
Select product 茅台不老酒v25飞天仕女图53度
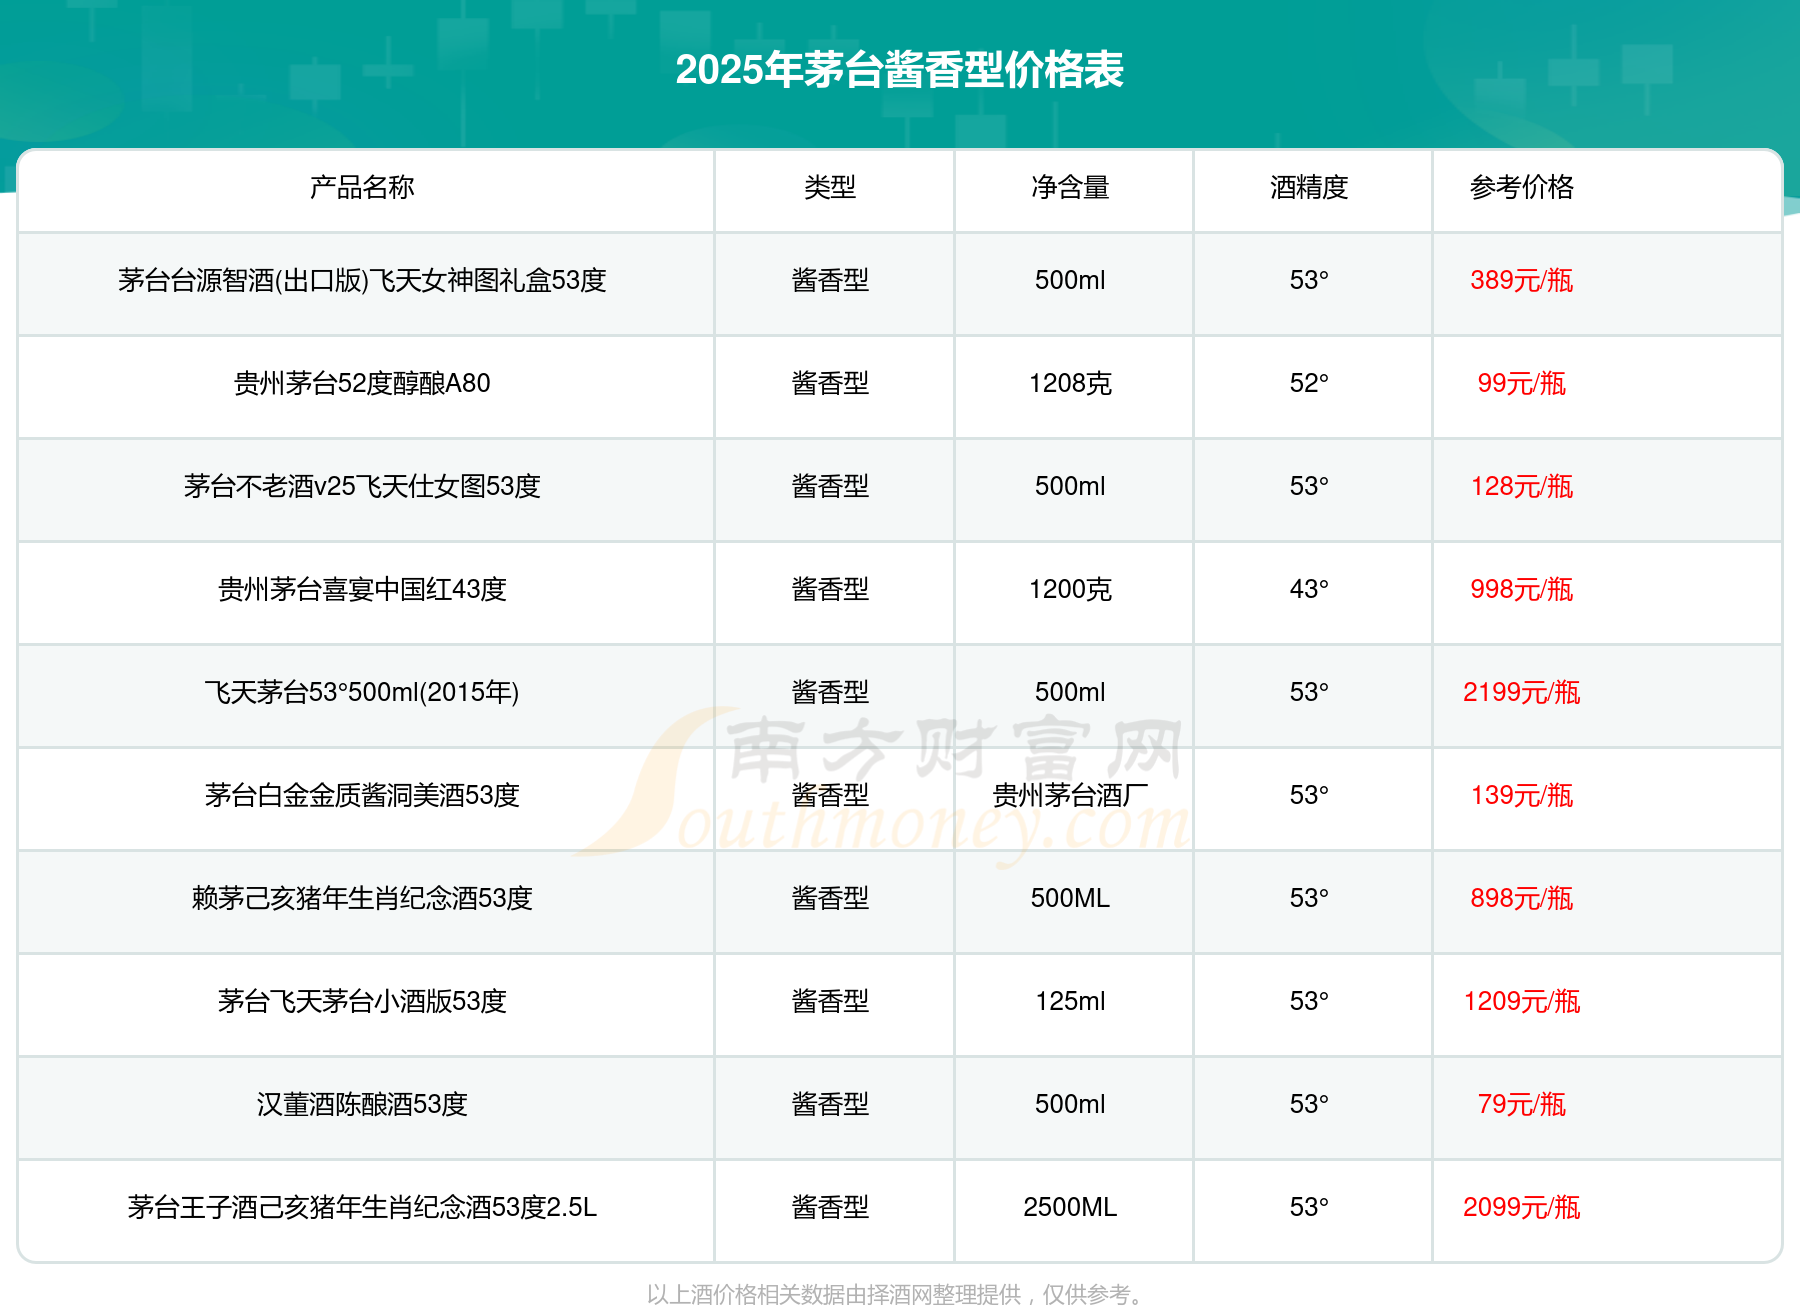pos(362,486)
